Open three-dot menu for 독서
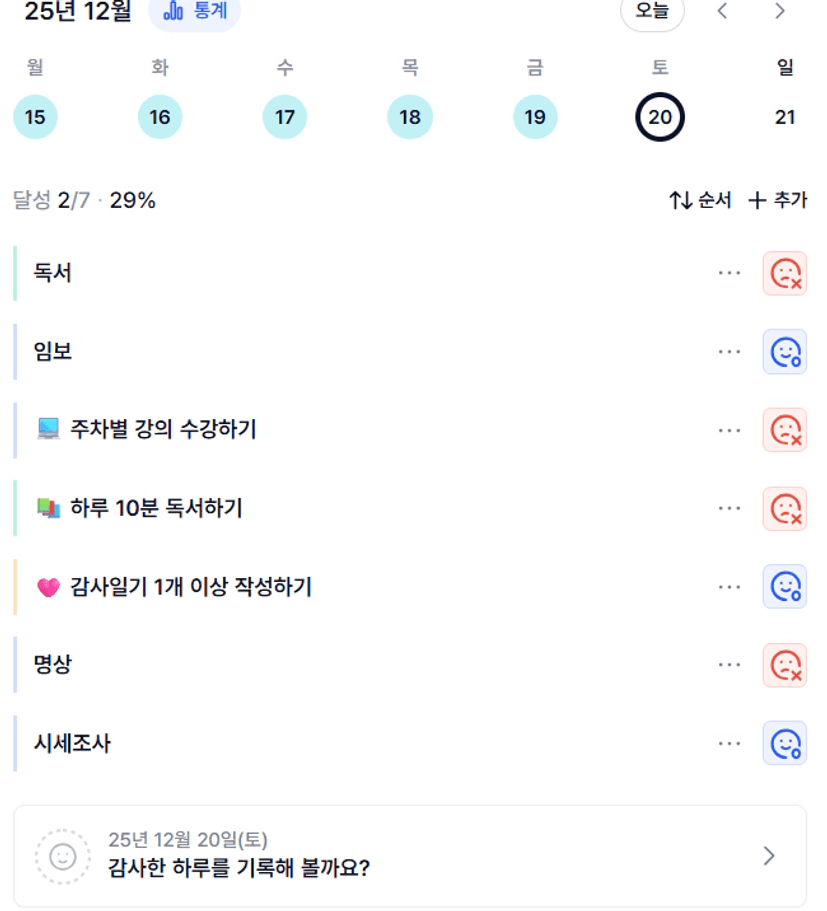The width and height of the screenshot is (827, 911). (x=730, y=273)
